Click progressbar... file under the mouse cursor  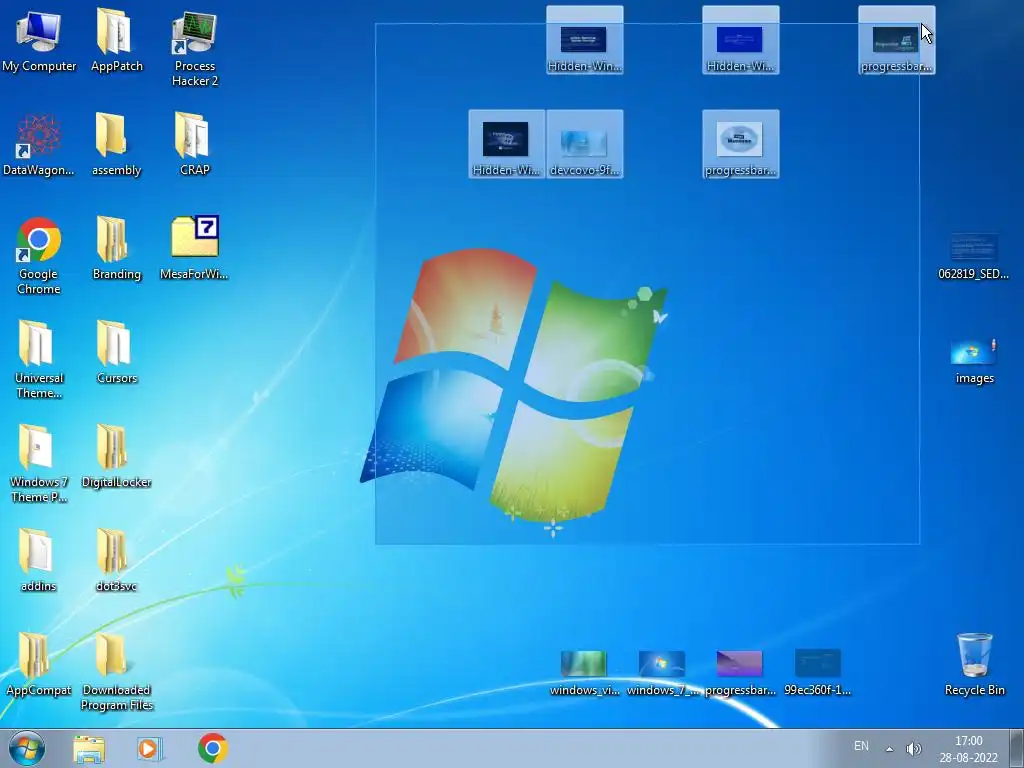897,40
